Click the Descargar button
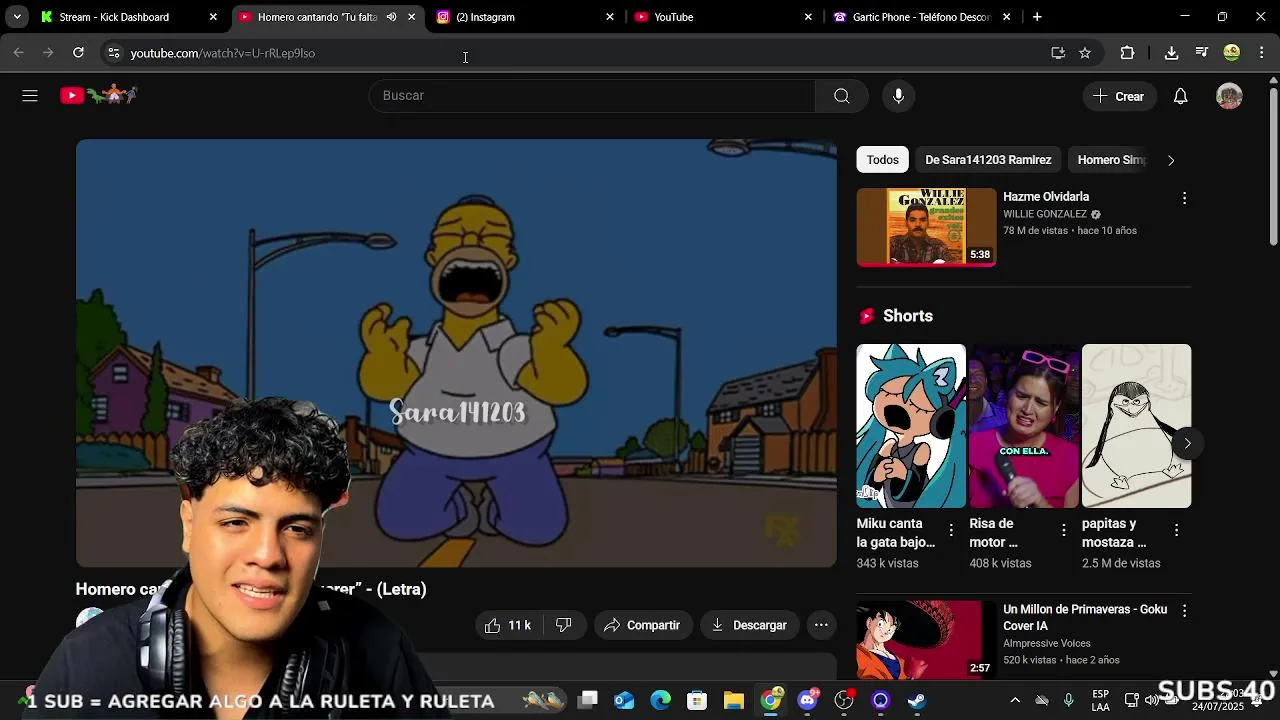The image size is (1280, 720). coord(749,625)
